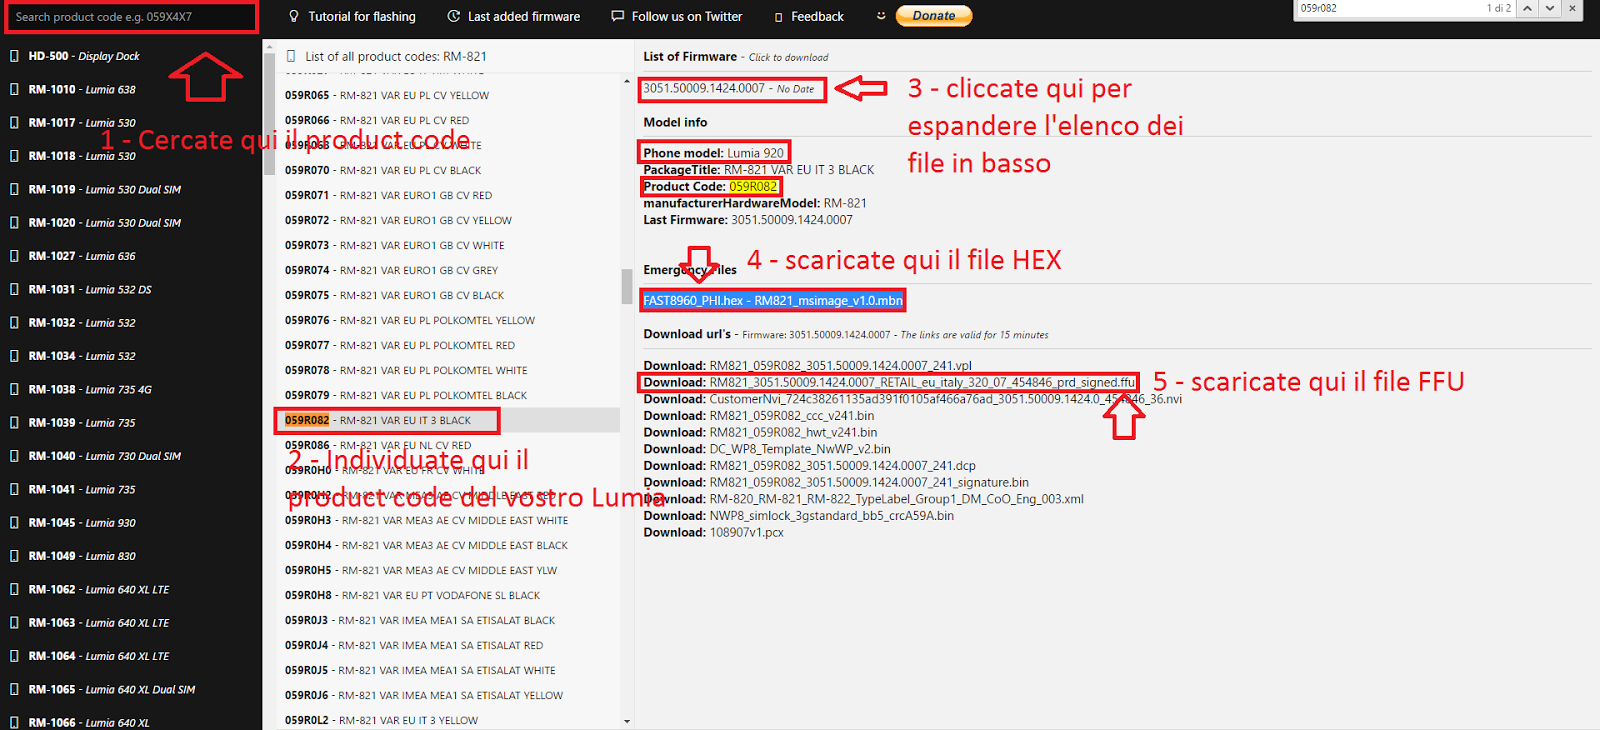Click the phone icon beside RM-1039
This screenshot has width=1600, height=730.
[14, 422]
